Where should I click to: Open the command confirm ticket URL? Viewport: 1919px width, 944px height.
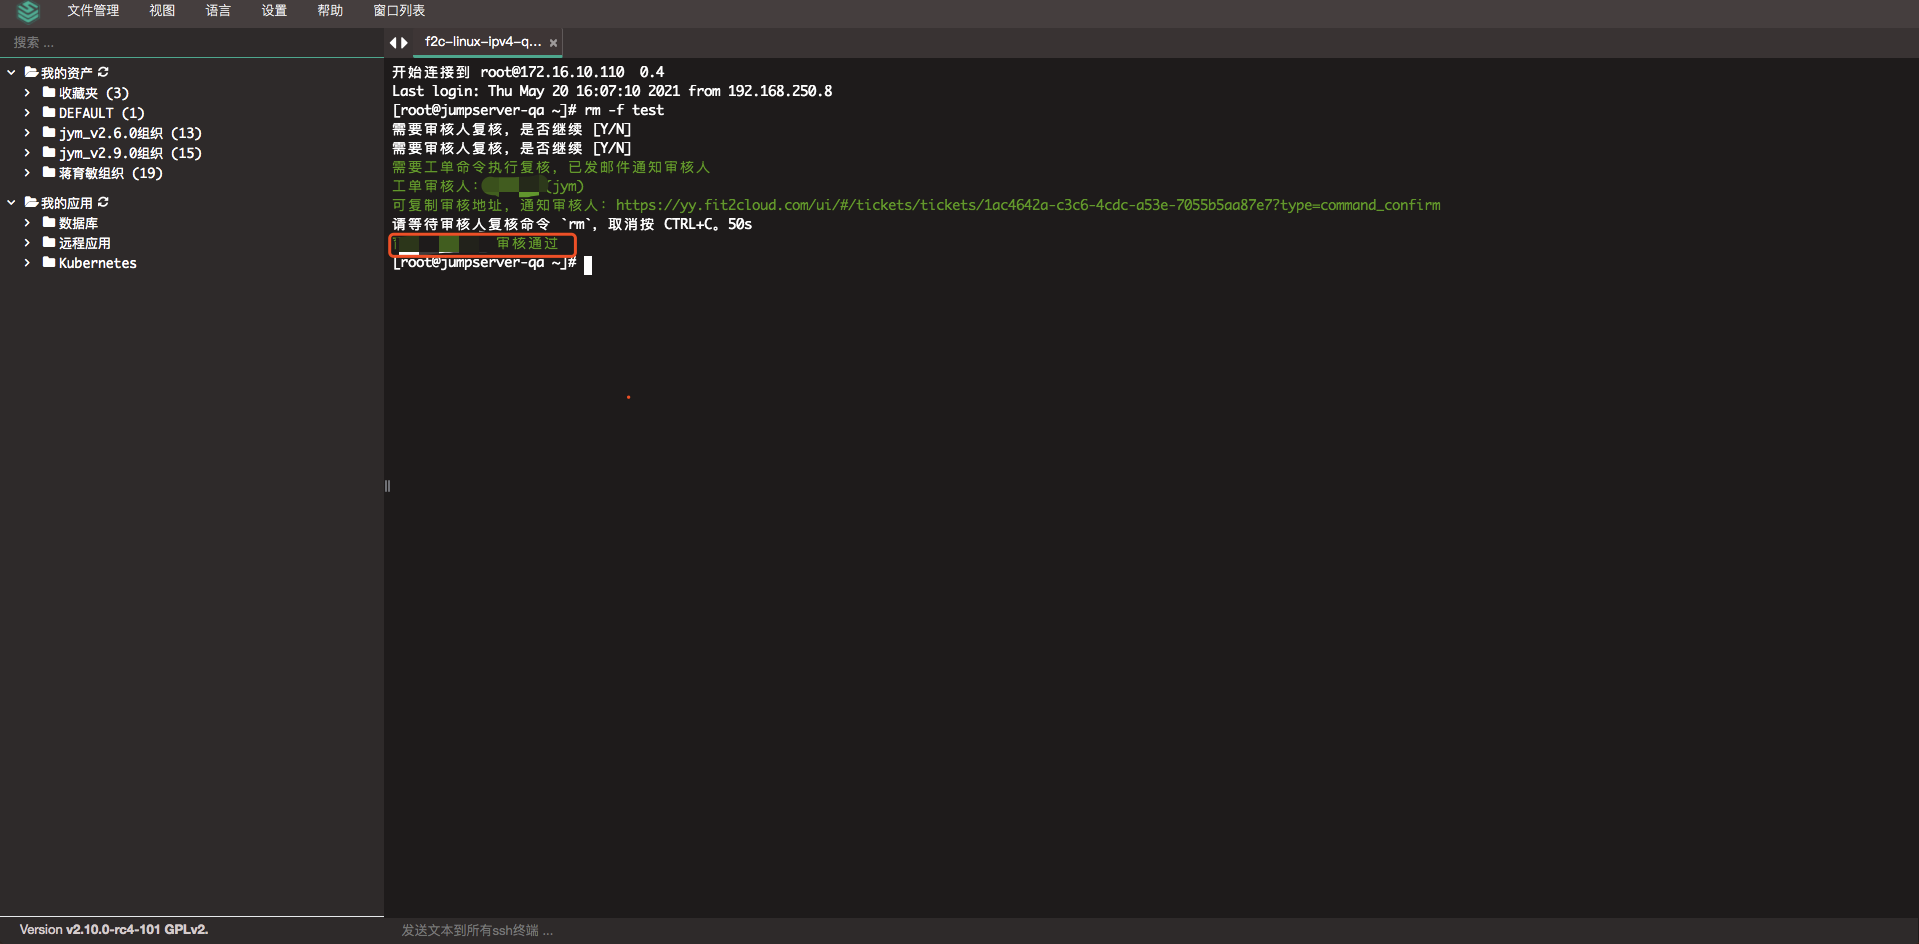1027,205
